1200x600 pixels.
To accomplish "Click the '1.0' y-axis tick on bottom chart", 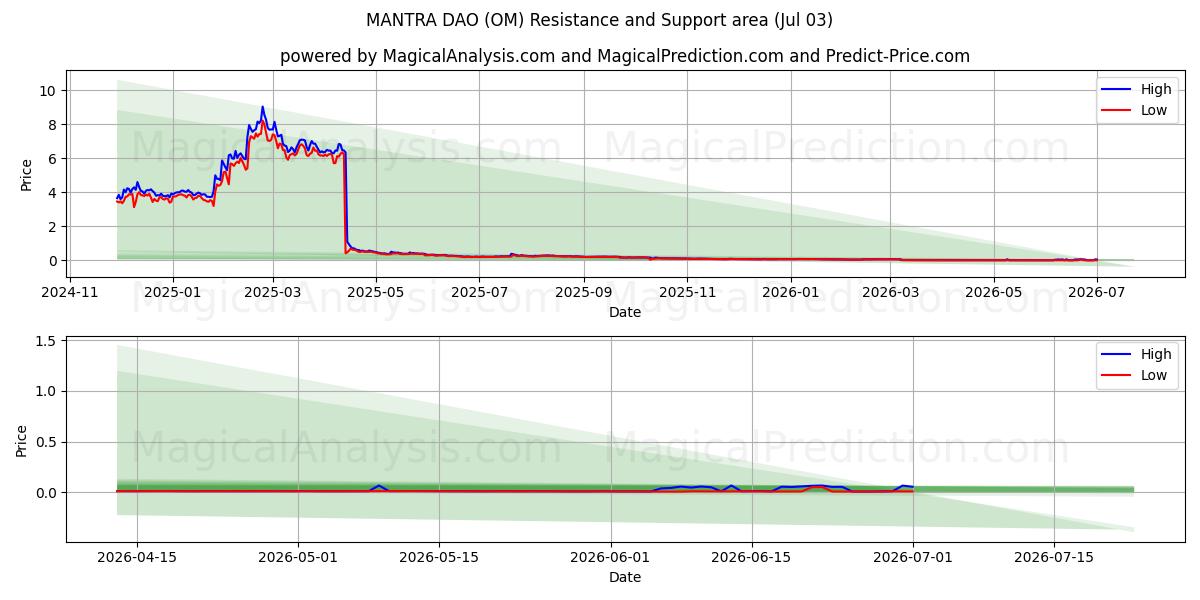I will pyautogui.click(x=48, y=391).
